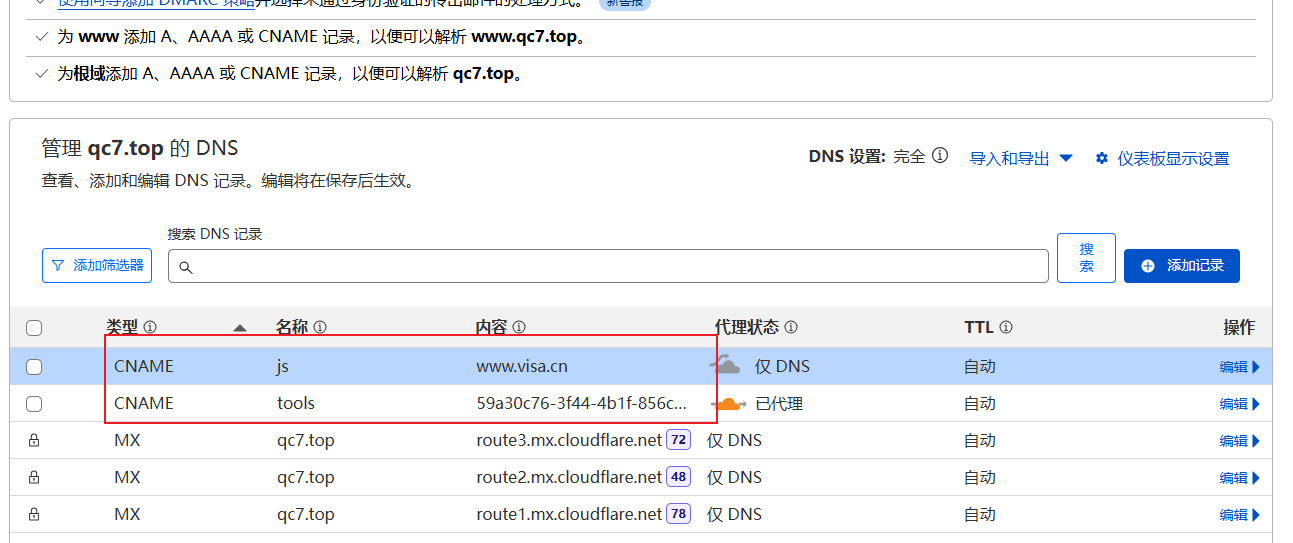Image resolution: width=1293 pixels, height=543 pixels.
Task: Click the info icon next to 类型 header
Action: pyautogui.click(x=150, y=327)
